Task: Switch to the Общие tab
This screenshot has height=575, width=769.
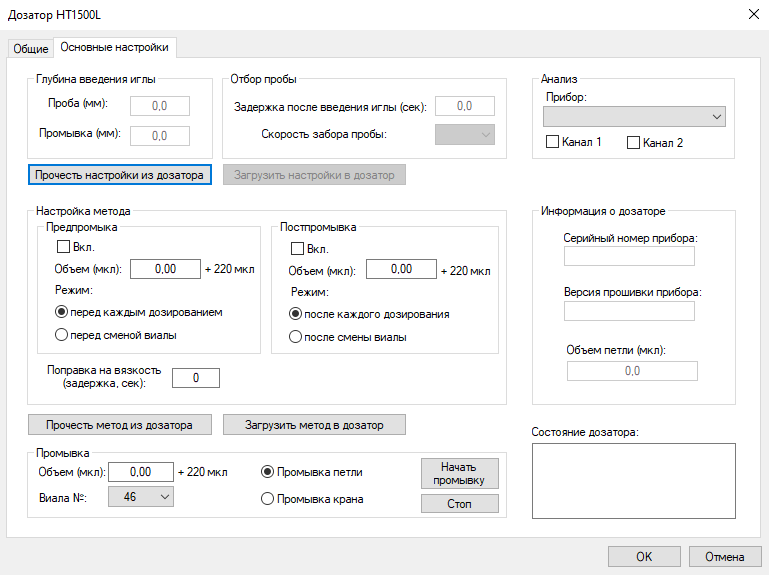Action: tap(30, 48)
